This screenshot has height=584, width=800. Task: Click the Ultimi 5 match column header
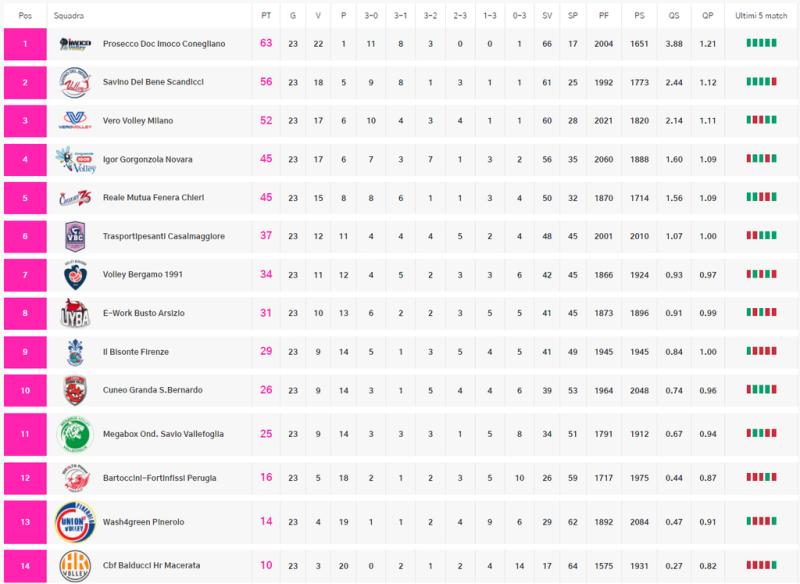click(x=761, y=16)
